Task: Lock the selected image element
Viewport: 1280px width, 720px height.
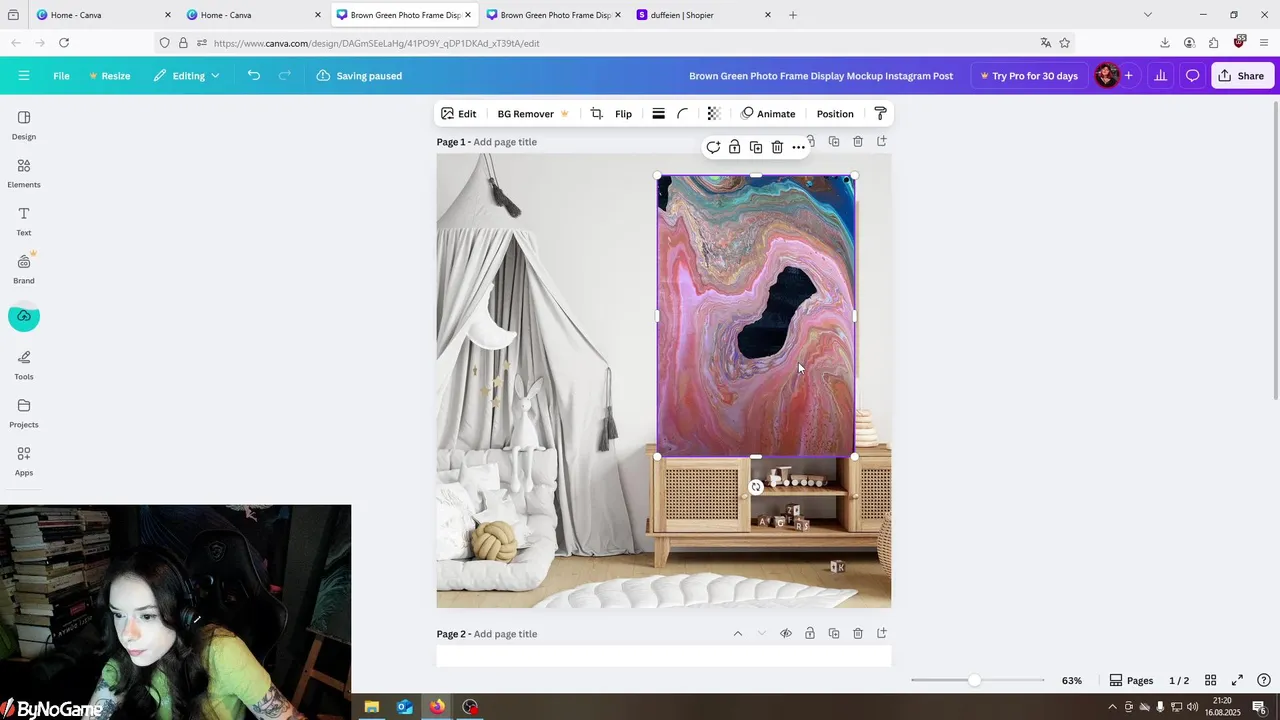Action: click(x=734, y=147)
